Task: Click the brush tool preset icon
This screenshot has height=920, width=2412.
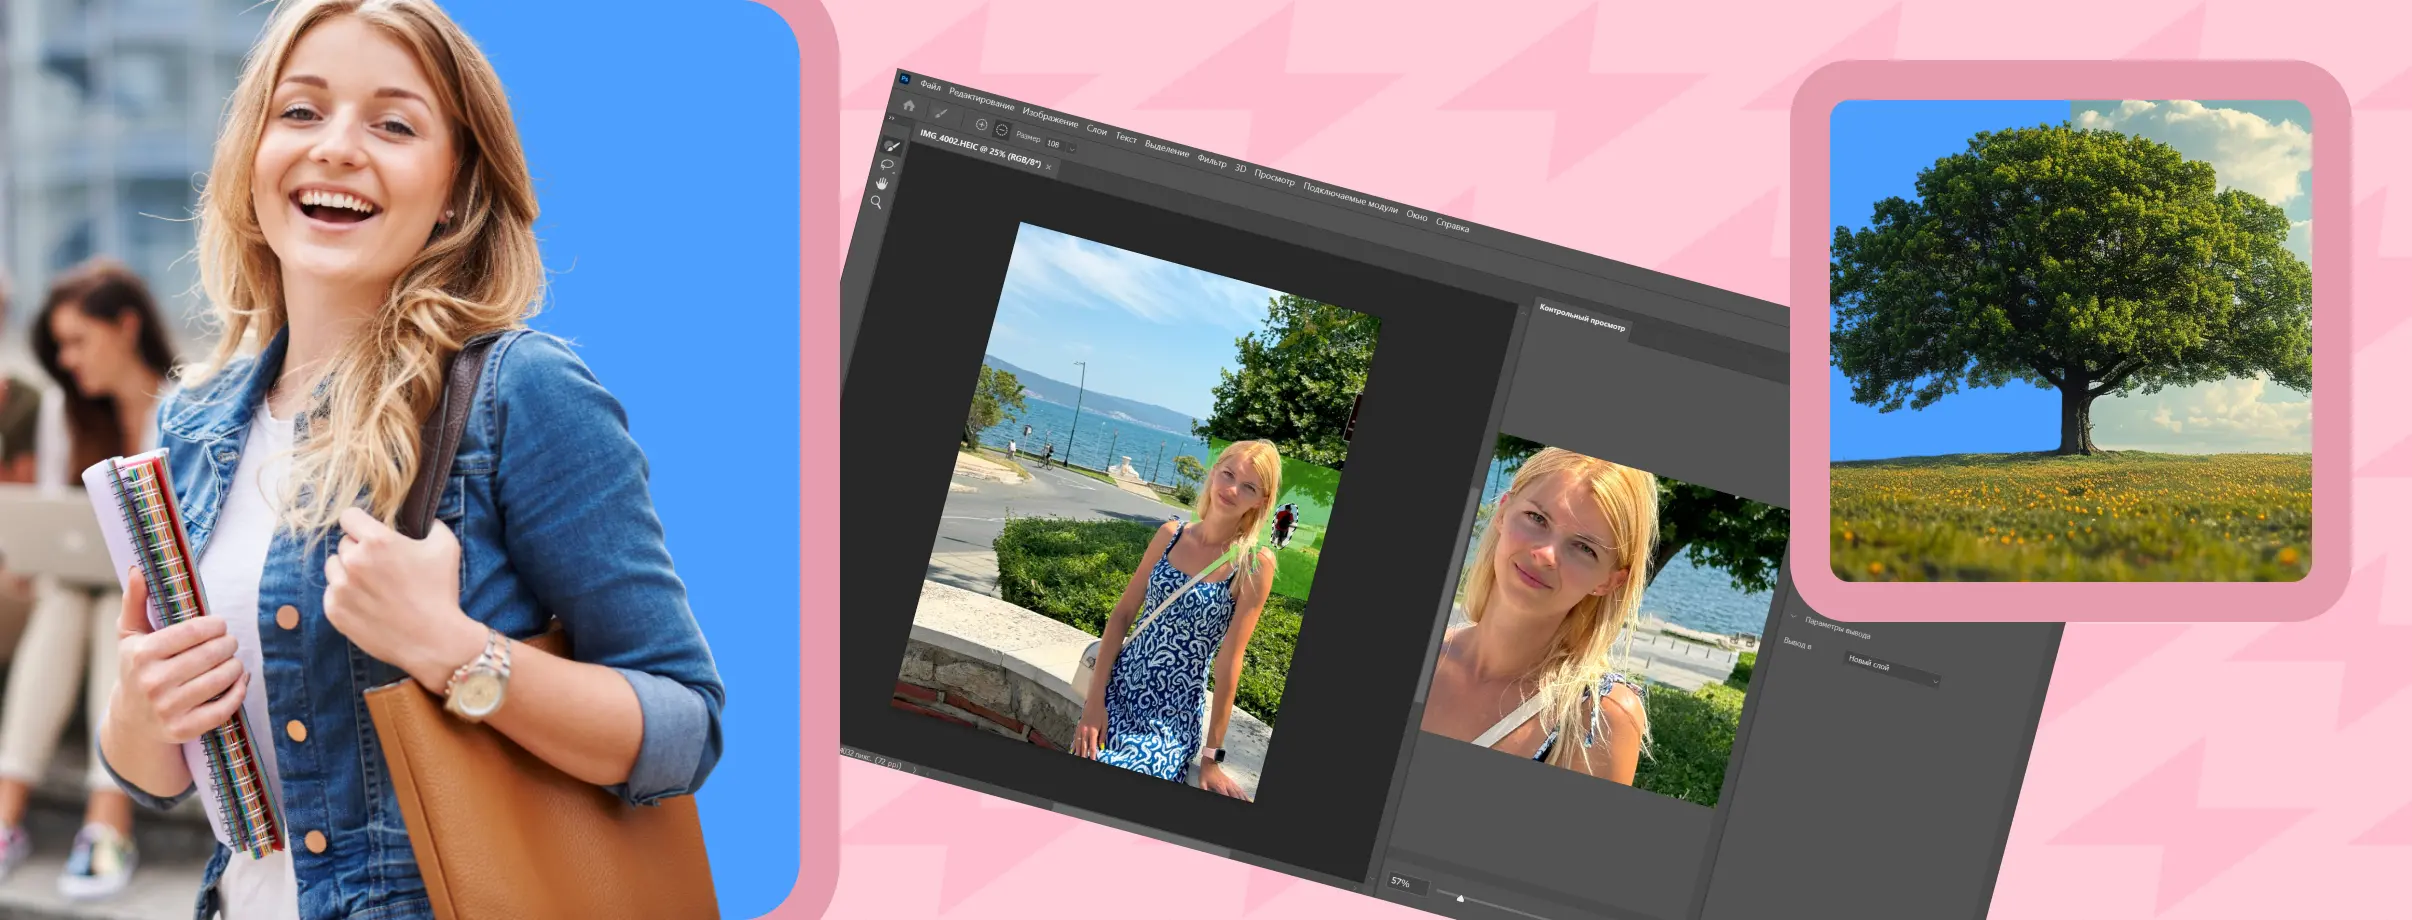Action: 940,114
